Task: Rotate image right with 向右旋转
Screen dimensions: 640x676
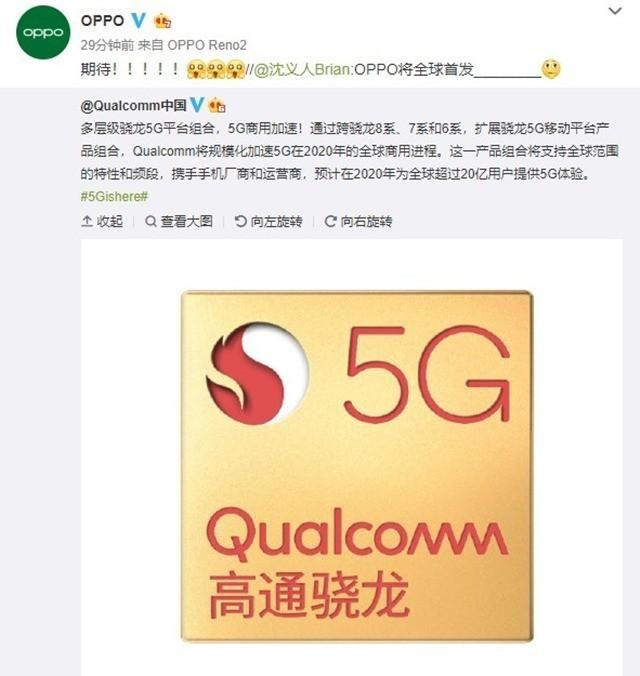Action: (358, 221)
